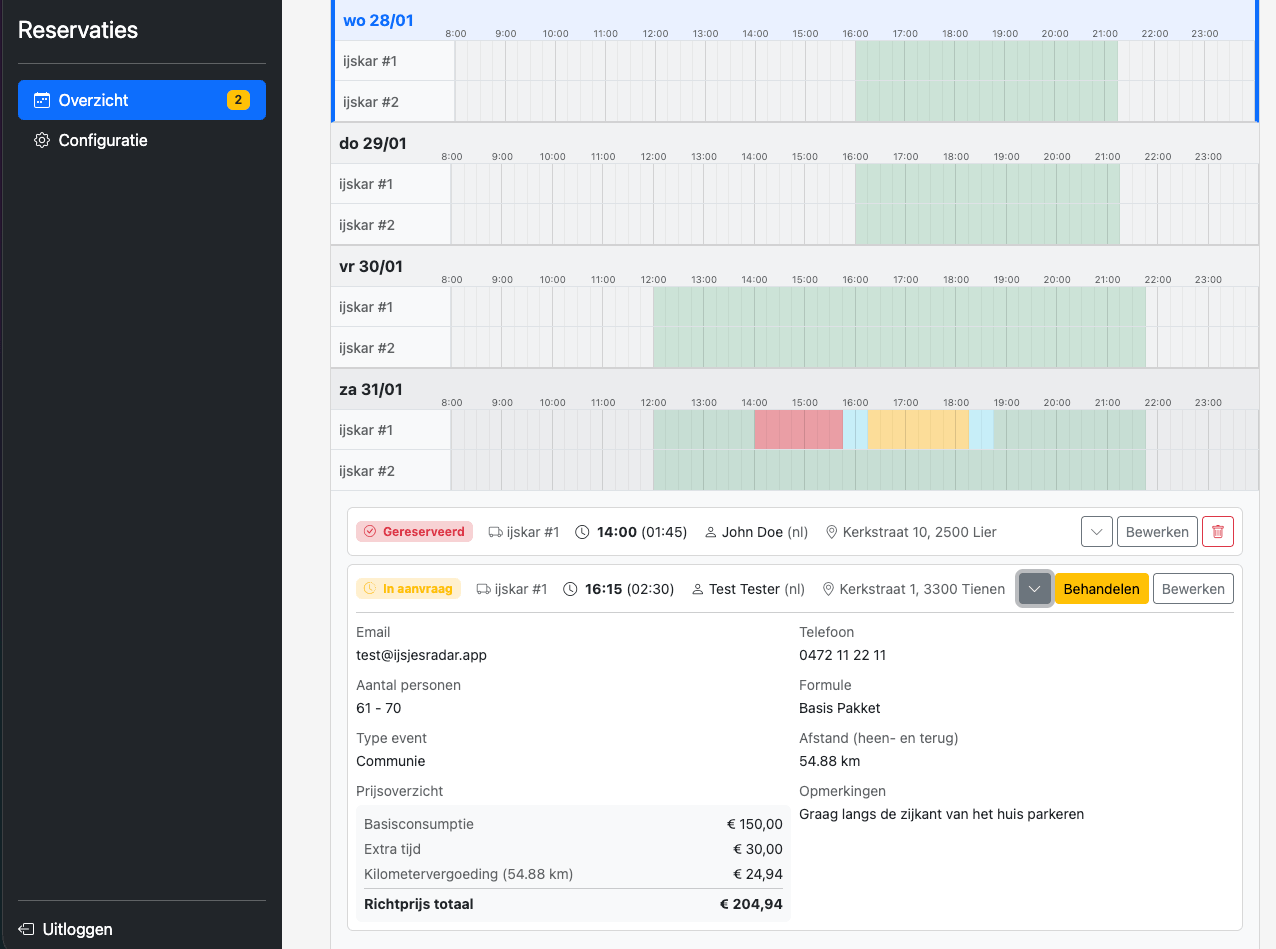Click the green availability block for za 31/01 ijskar #2
This screenshot has width=1276, height=949.
pyautogui.click(x=899, y=471)
